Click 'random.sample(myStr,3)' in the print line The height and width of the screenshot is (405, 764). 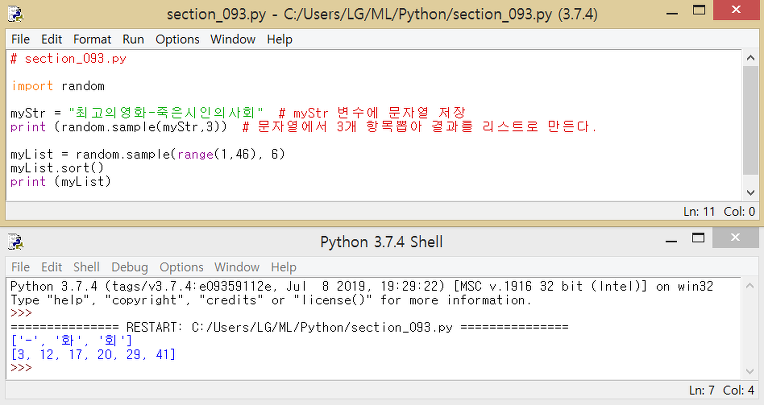point(141,127)
